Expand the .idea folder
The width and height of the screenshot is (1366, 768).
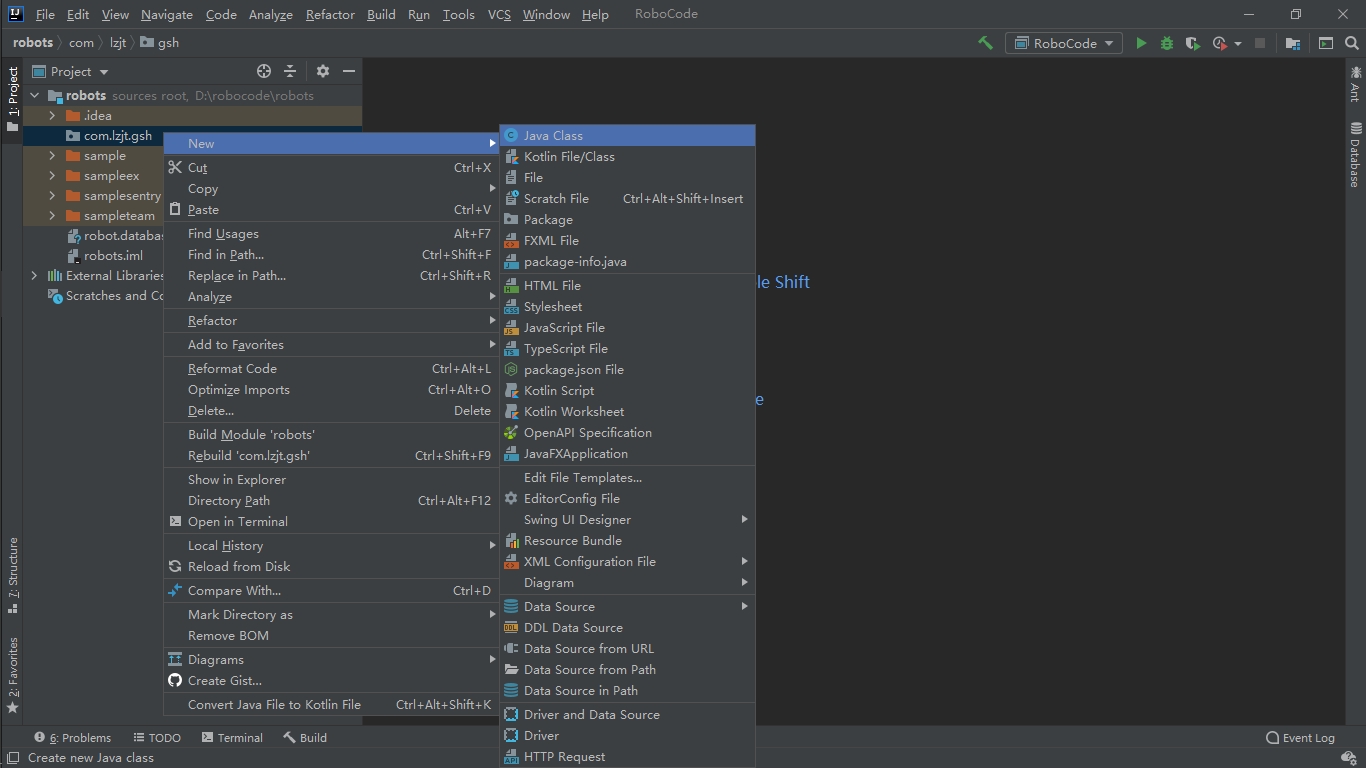pyautogui.click(x=52, y=116)
